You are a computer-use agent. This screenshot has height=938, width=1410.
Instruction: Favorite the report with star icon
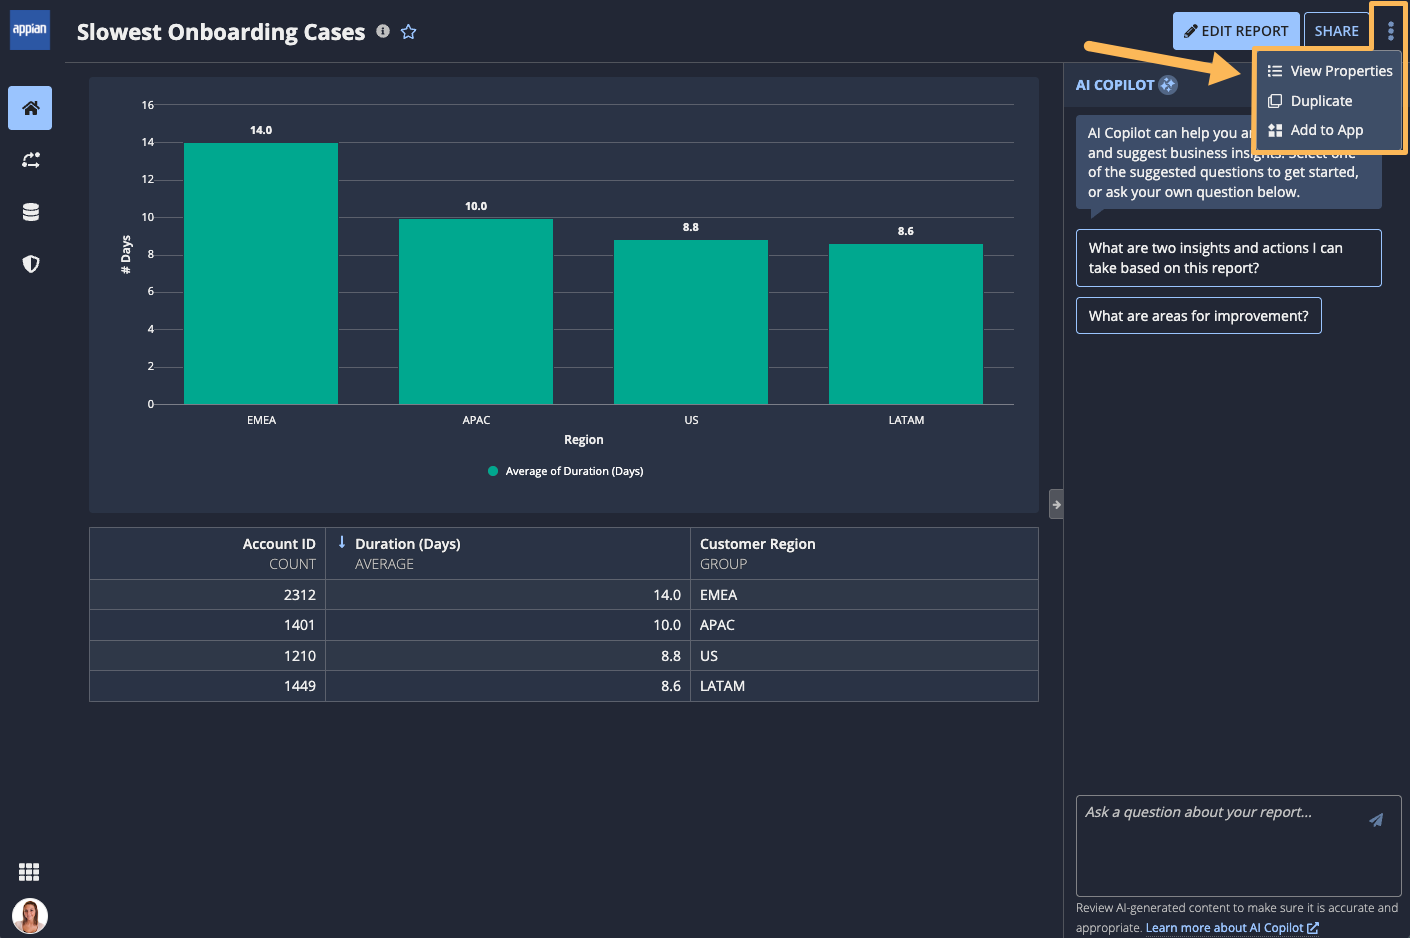408,32
